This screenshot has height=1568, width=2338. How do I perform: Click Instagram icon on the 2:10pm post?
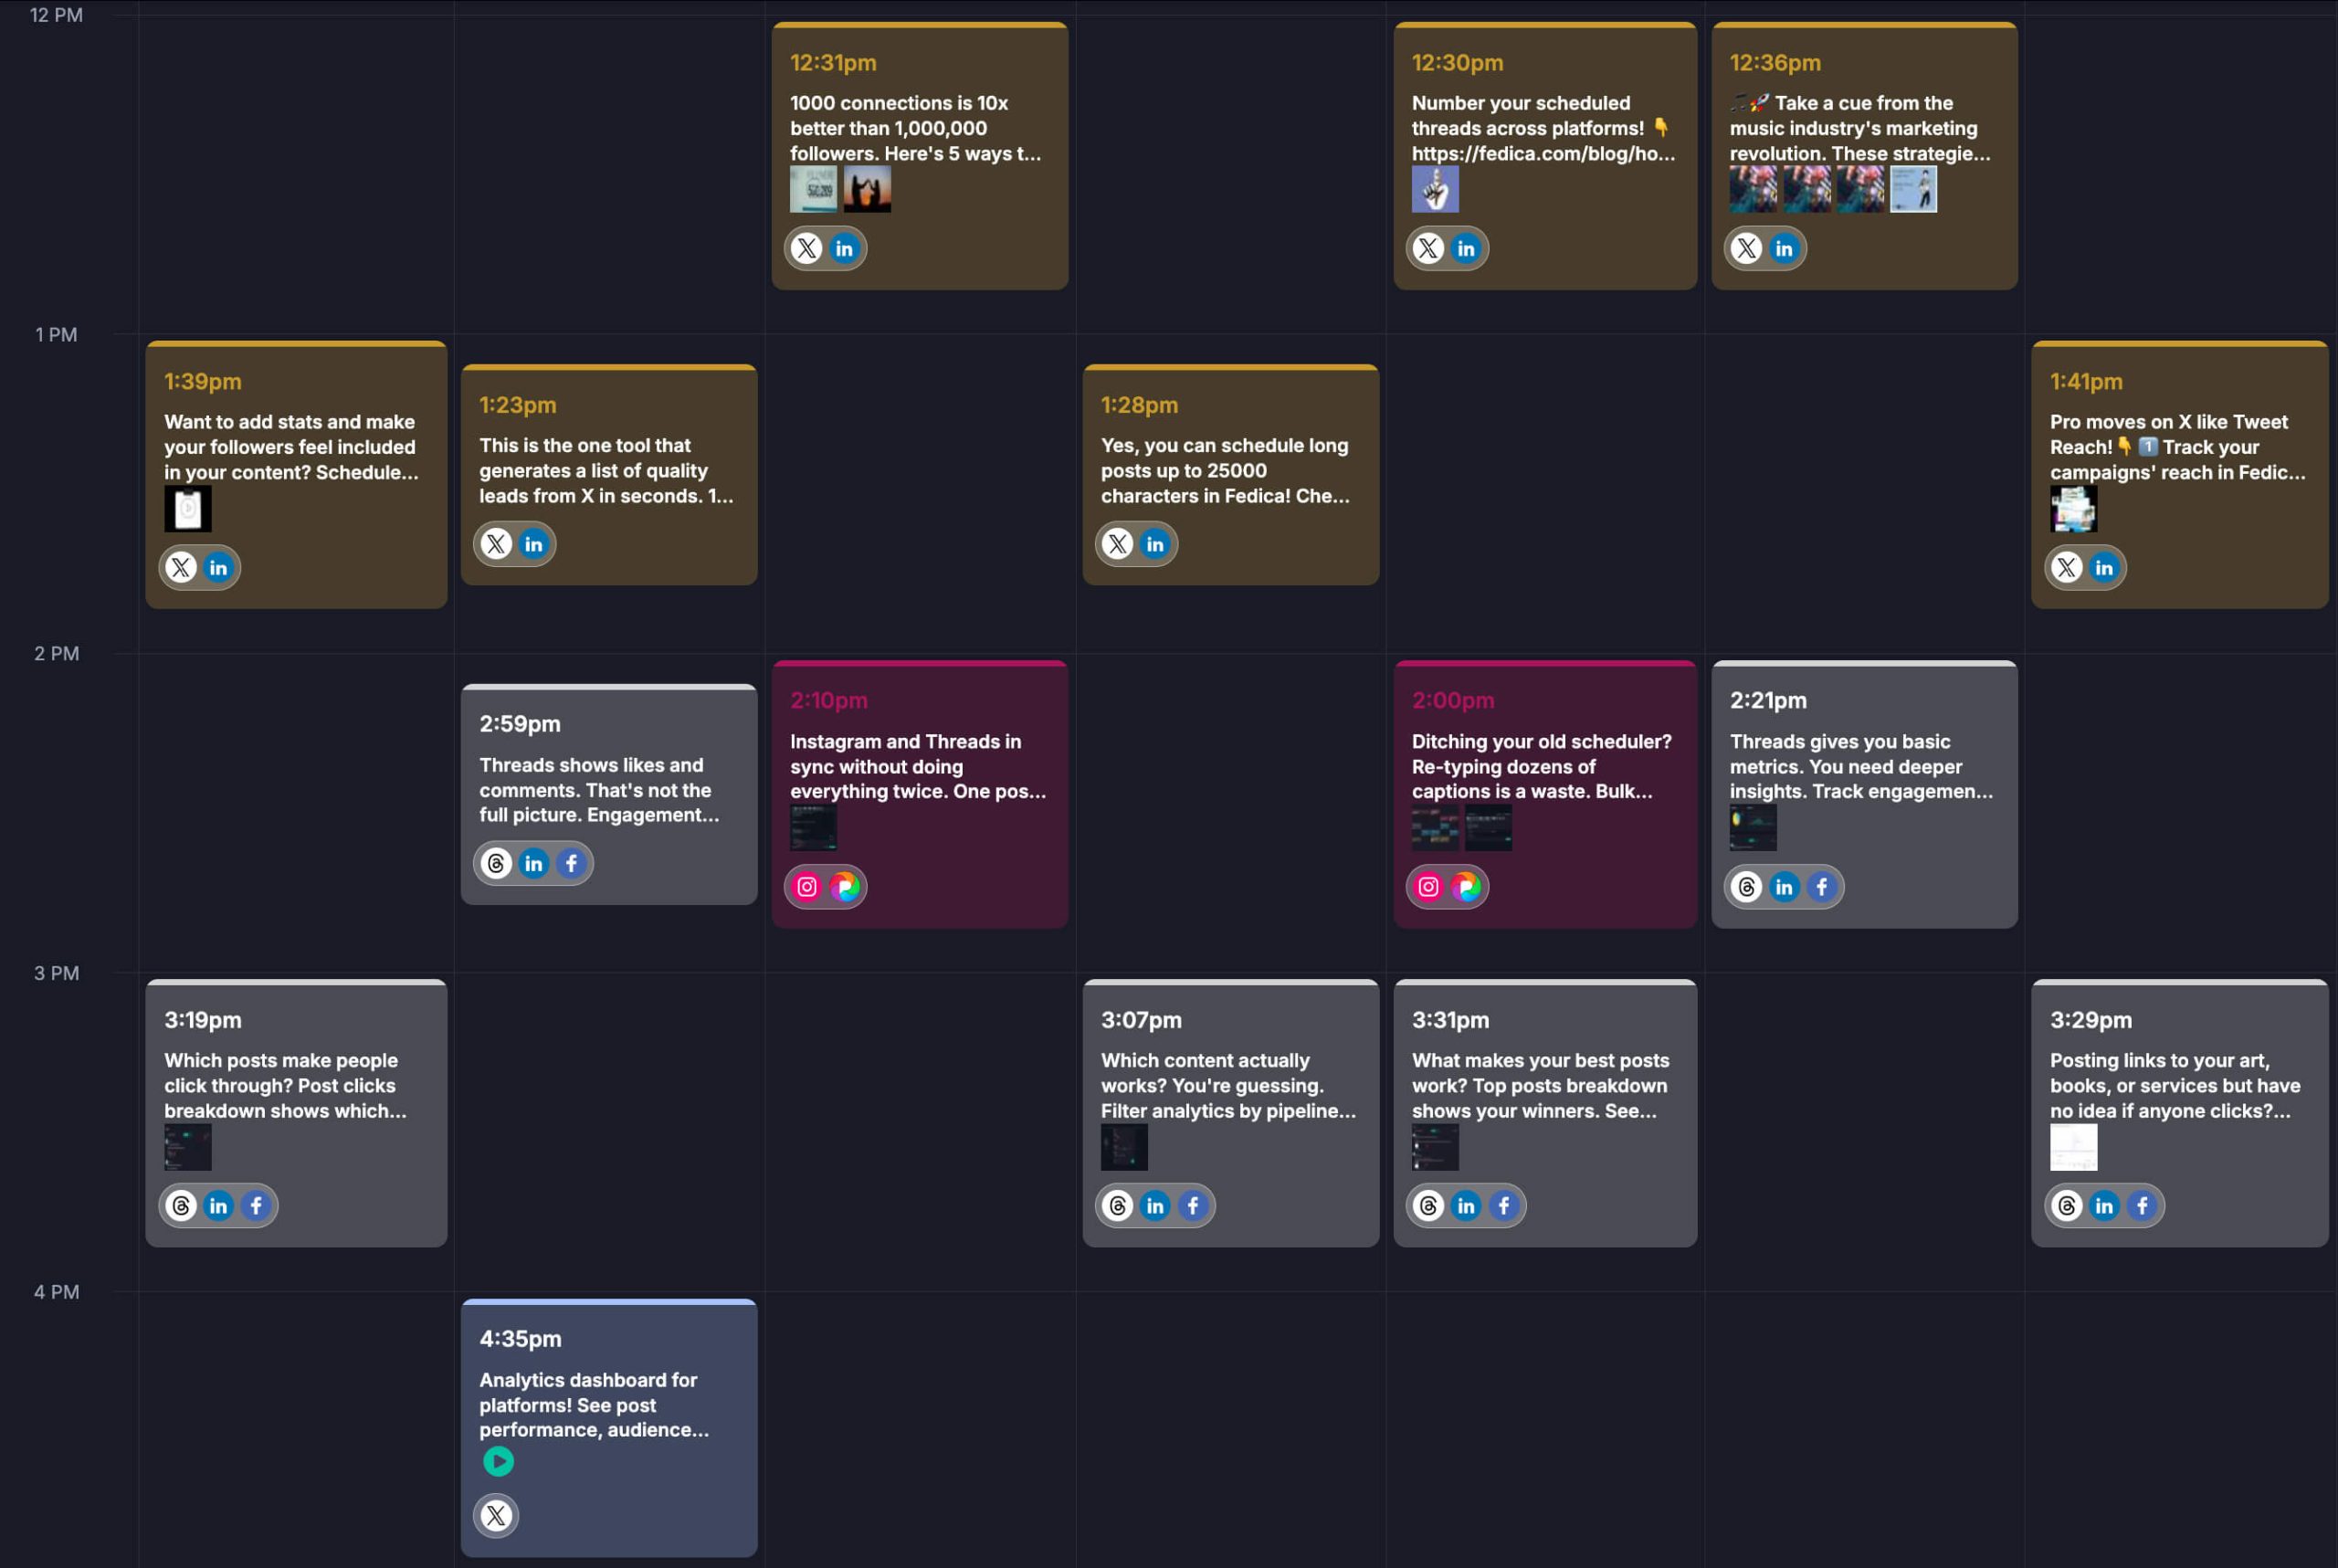pos(807,887)
